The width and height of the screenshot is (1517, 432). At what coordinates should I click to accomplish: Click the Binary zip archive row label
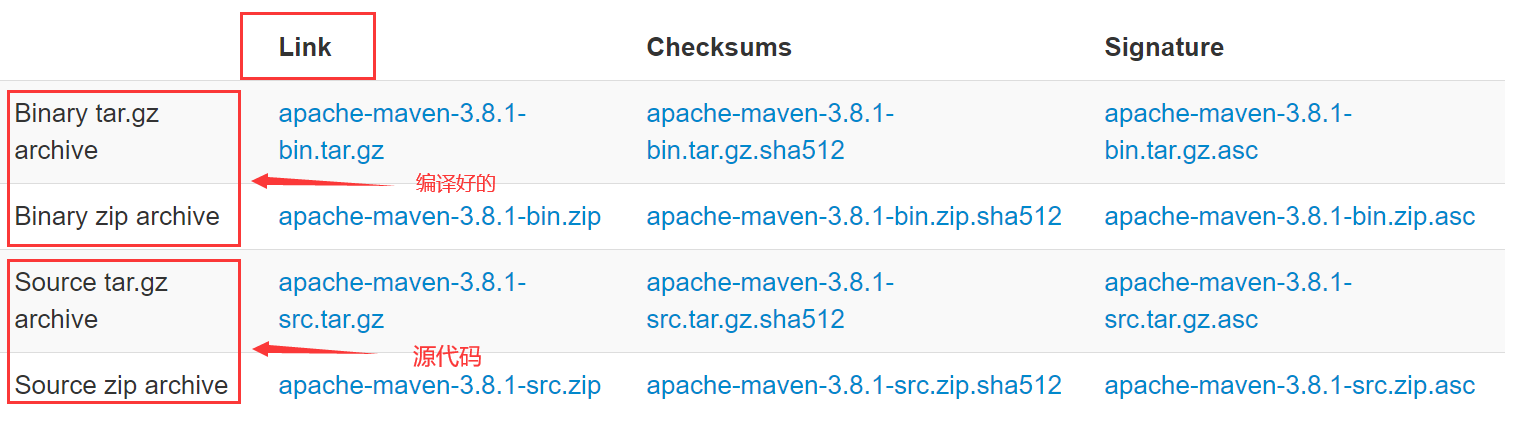coord(117,216)
